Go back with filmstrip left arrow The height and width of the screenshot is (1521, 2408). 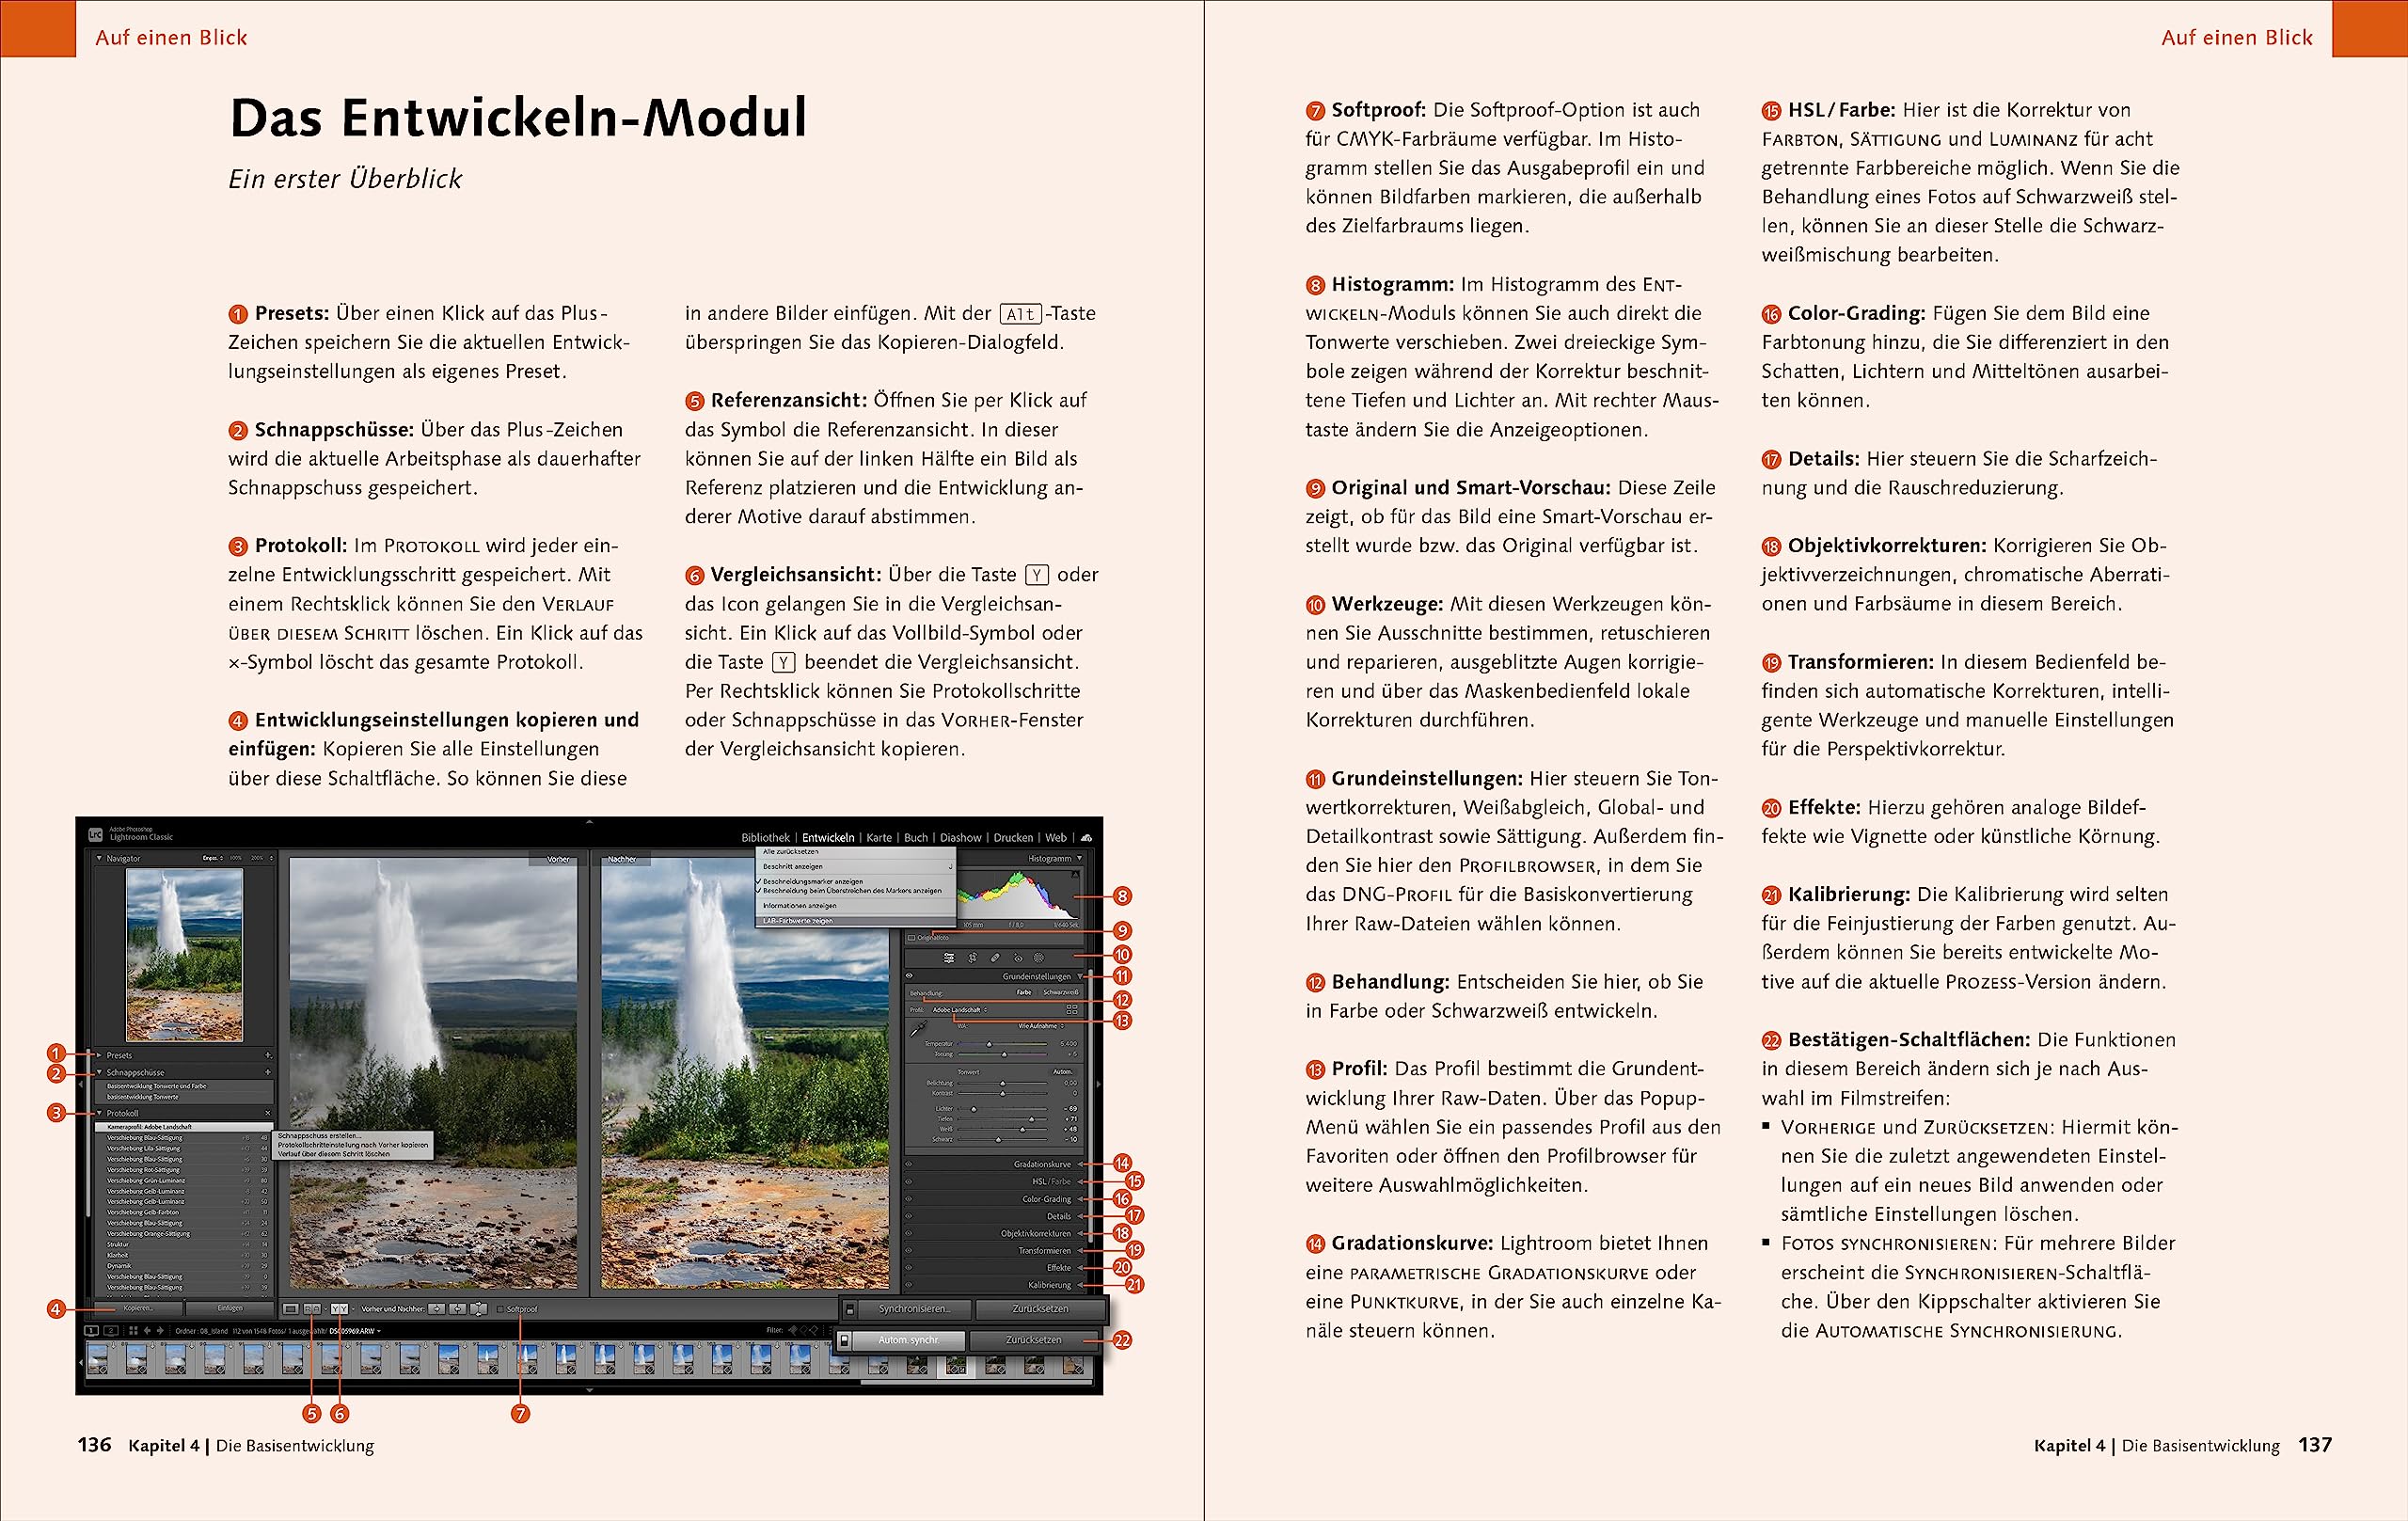148,1331
